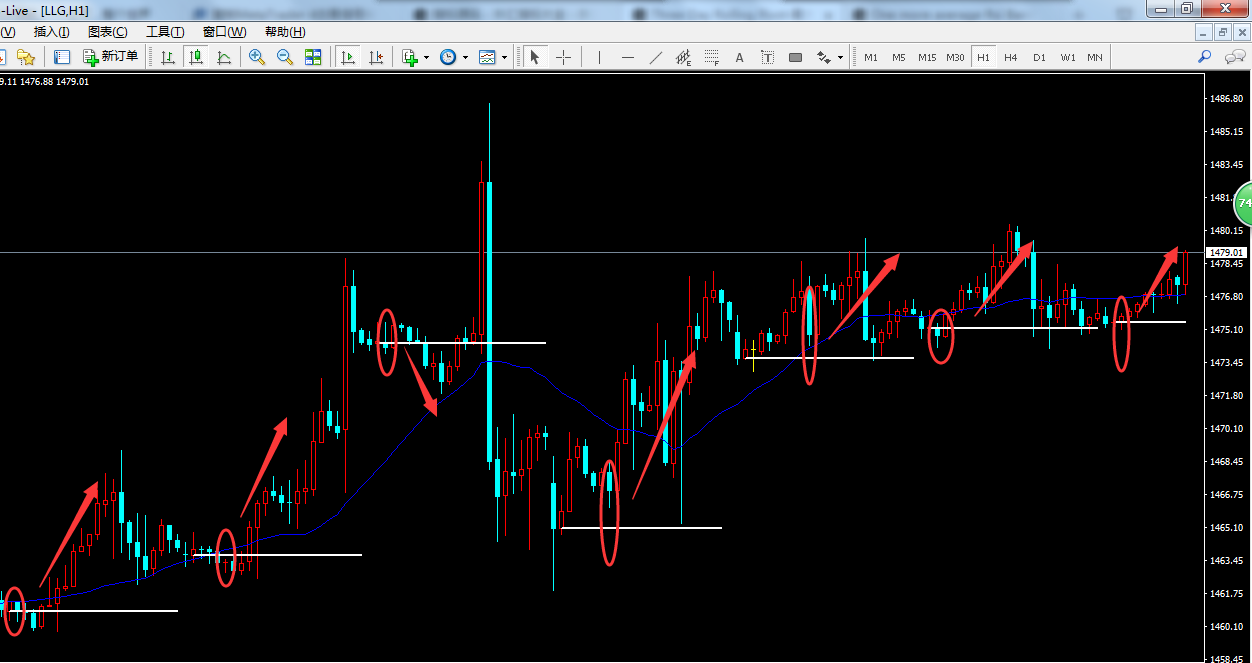1252x663 pixels.
Task: Click the 新订单 new order button
Action: 111,57
